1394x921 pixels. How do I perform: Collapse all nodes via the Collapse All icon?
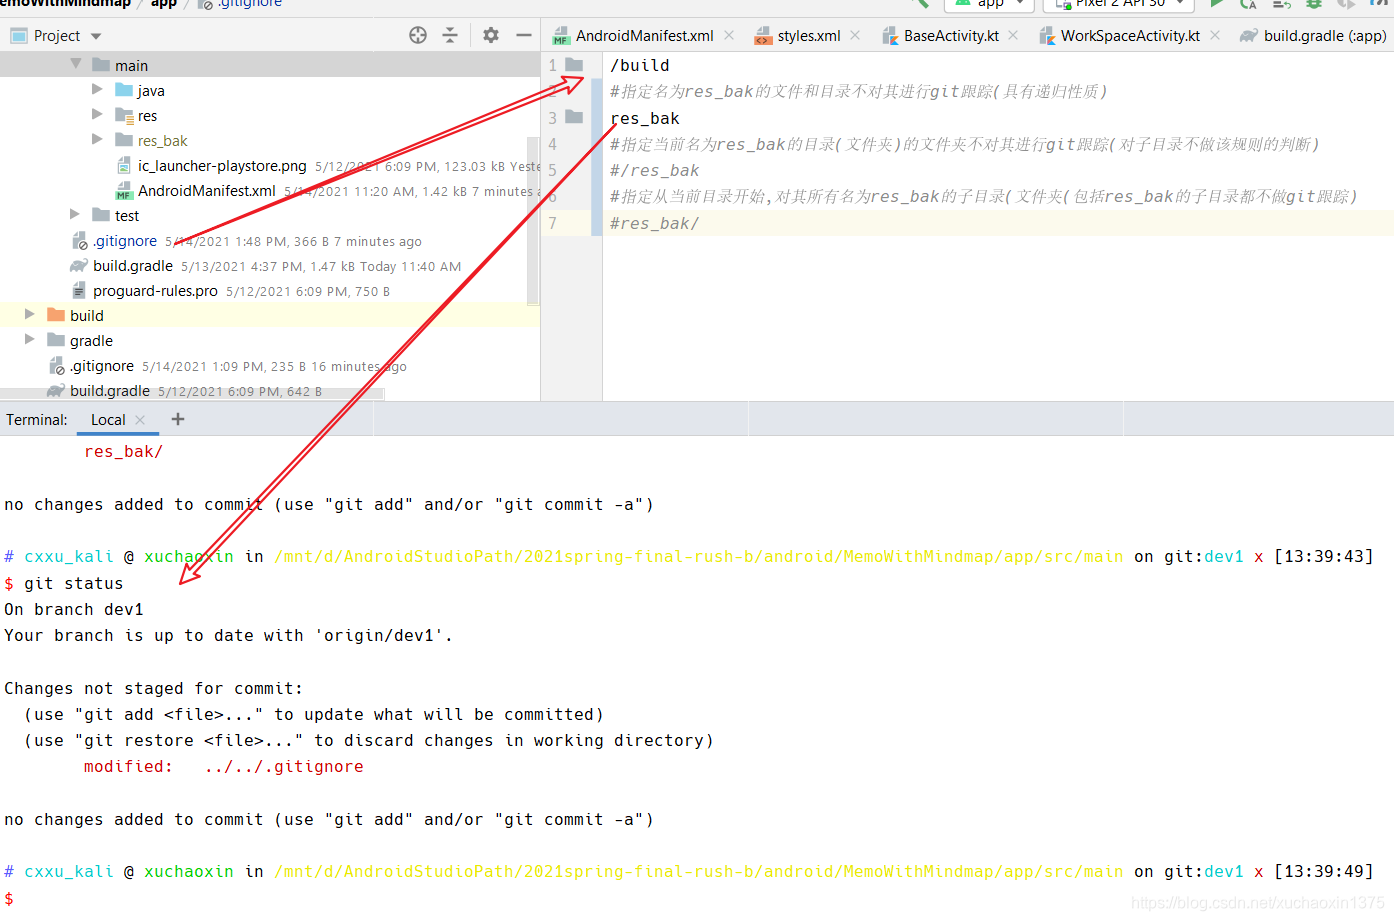coord(450,35)
